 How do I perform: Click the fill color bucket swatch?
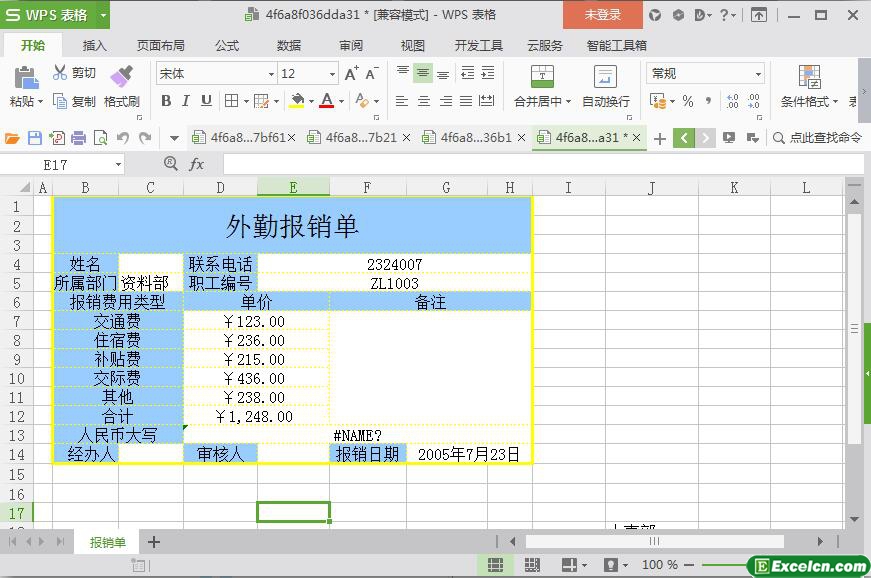(x=296, y=101)
